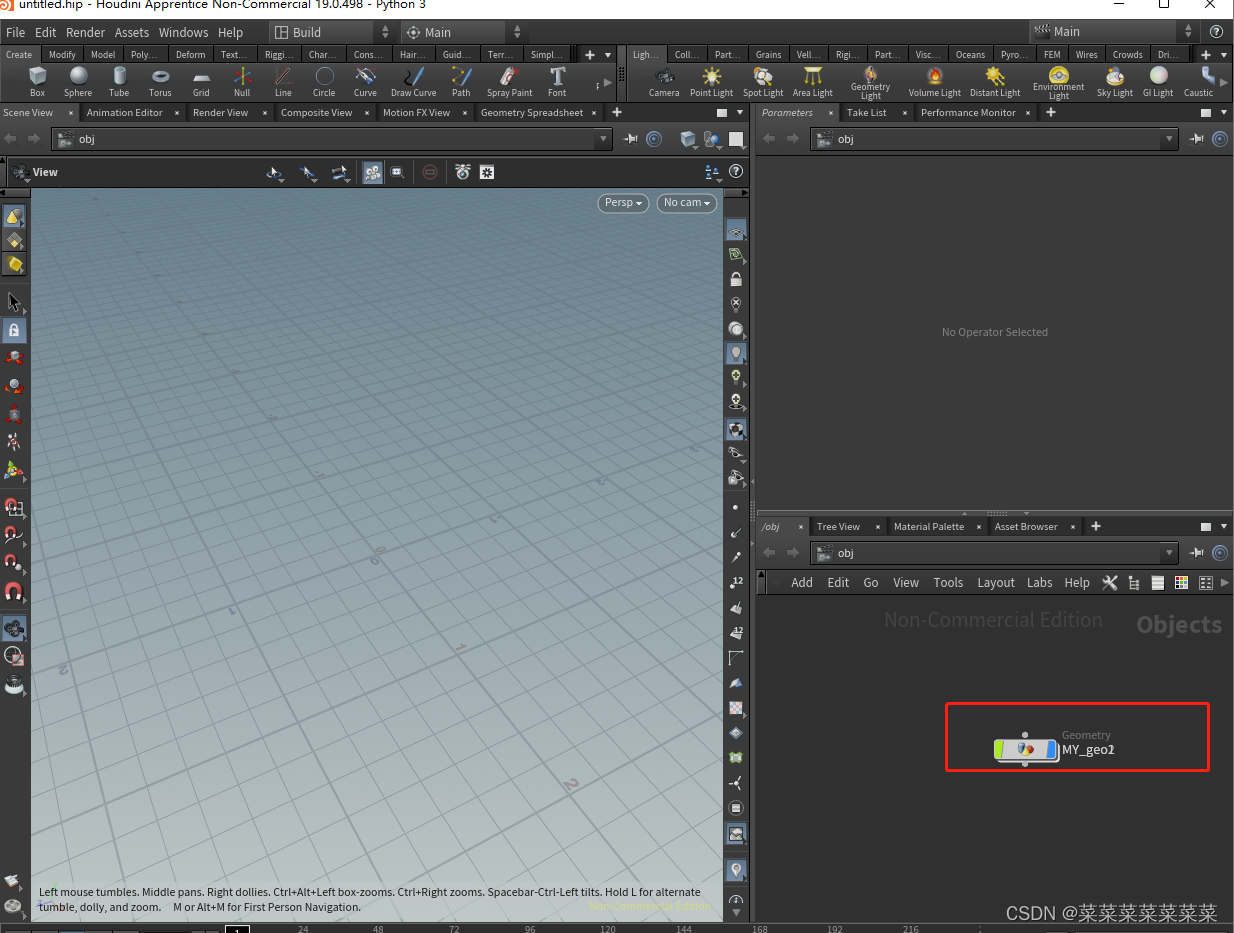Toggle pin on the Scene View pane
This screenshot has width=1234, height=933.
[631, 139]
